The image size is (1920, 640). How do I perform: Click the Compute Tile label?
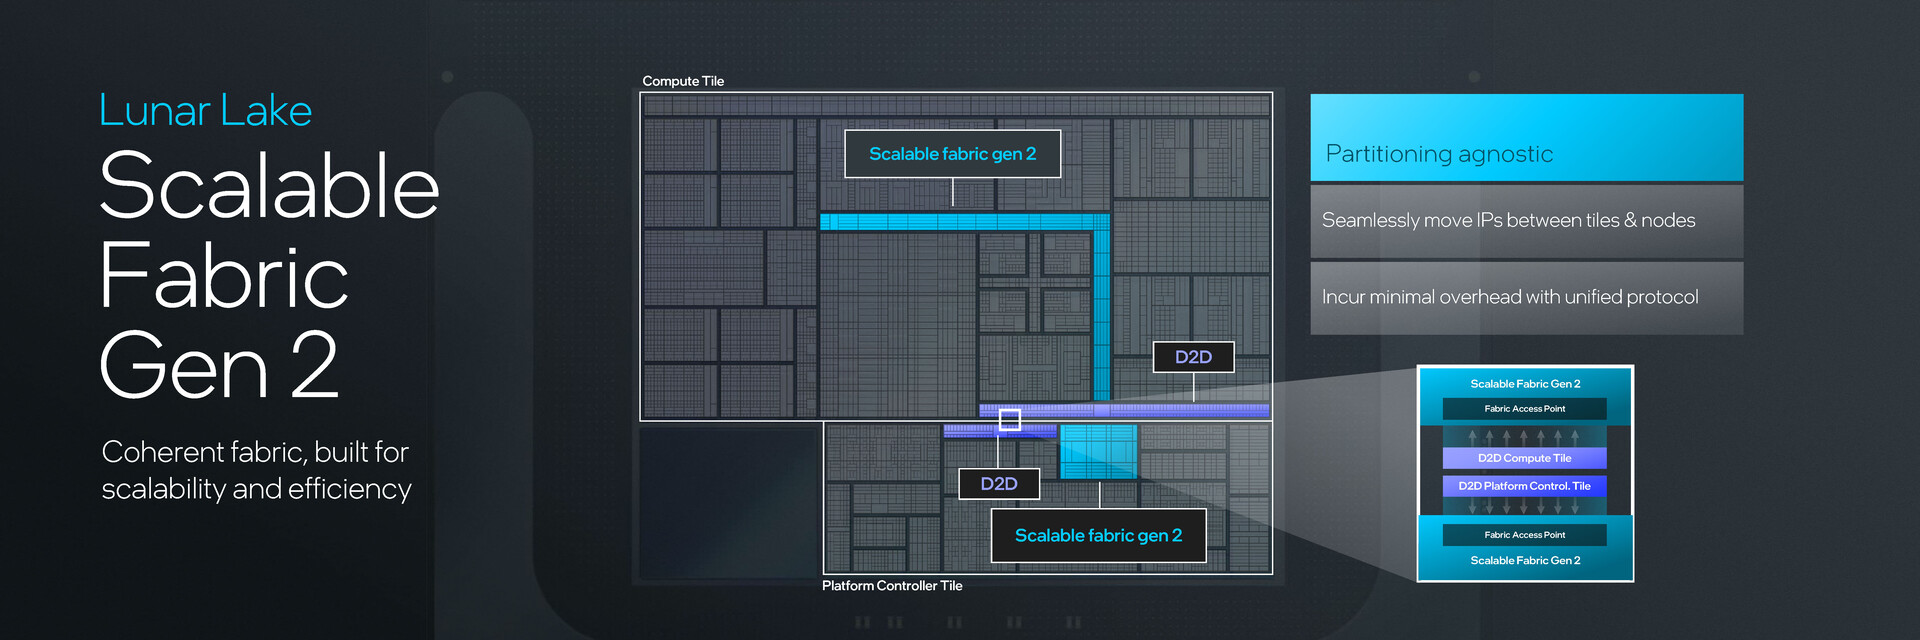[x=683, y=81]
